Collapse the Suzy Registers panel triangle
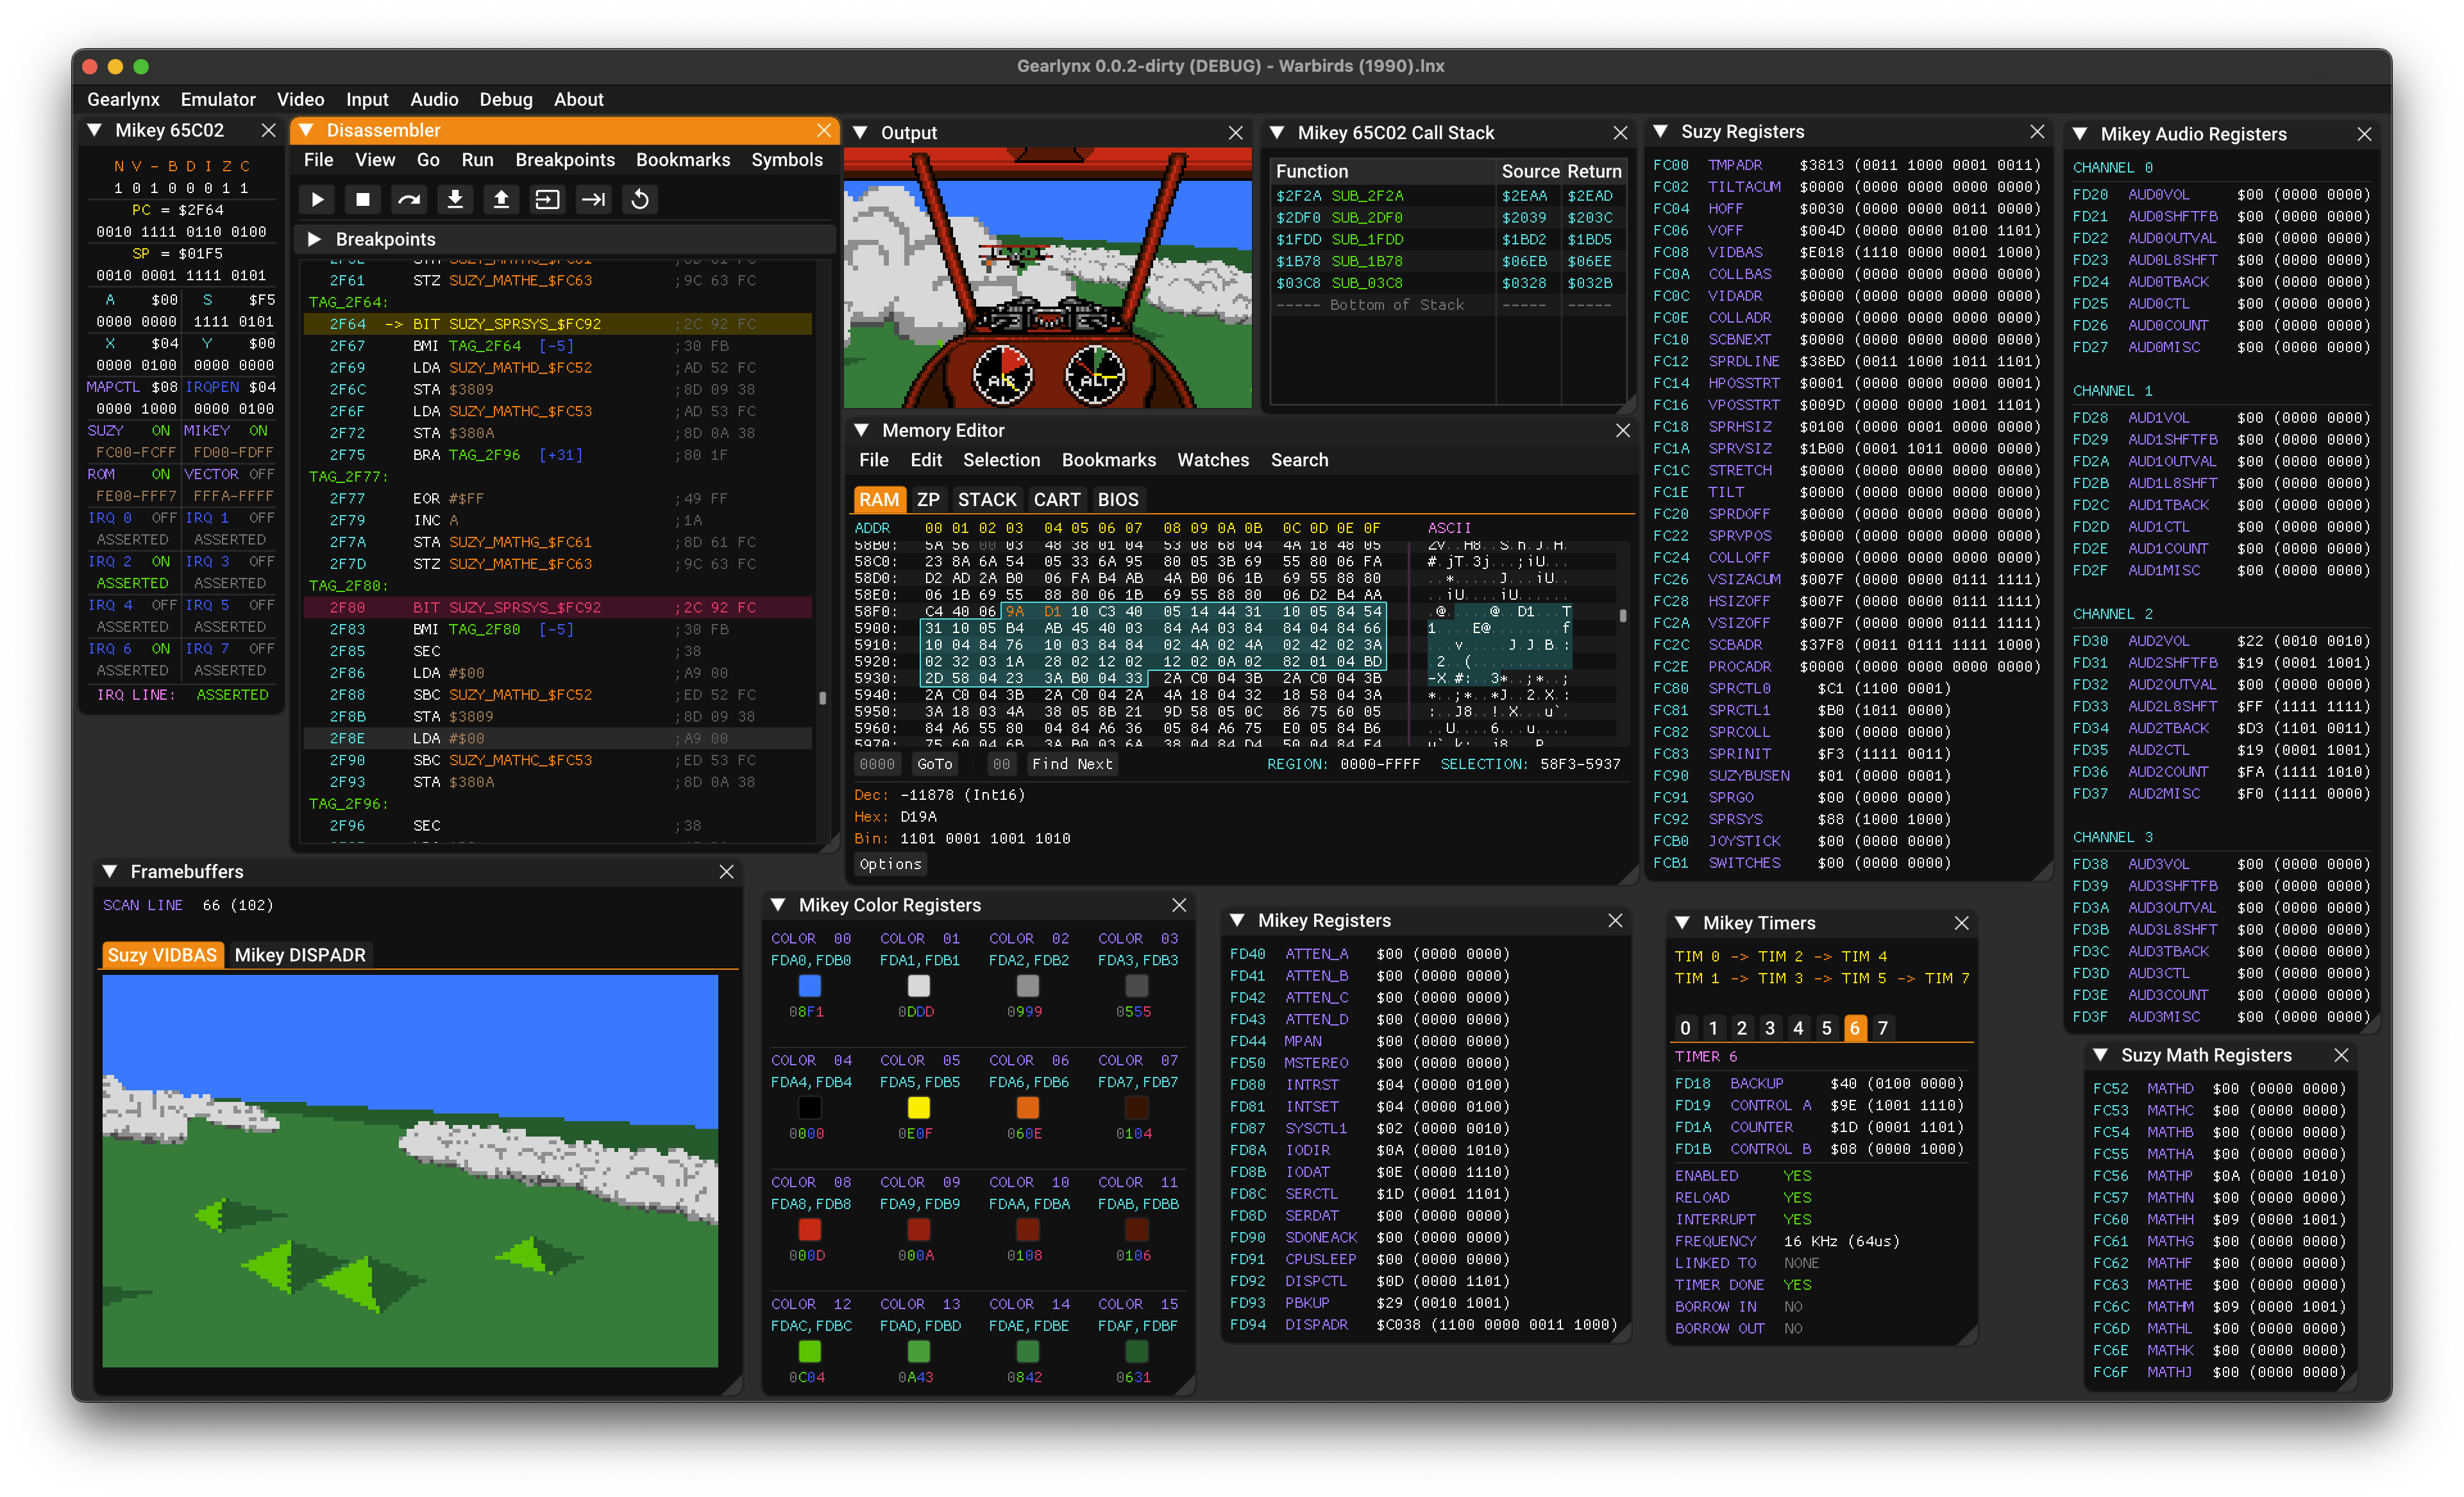This screenshot has height=1497, width=2464. pyautogui.click(x=1661, y=131)
